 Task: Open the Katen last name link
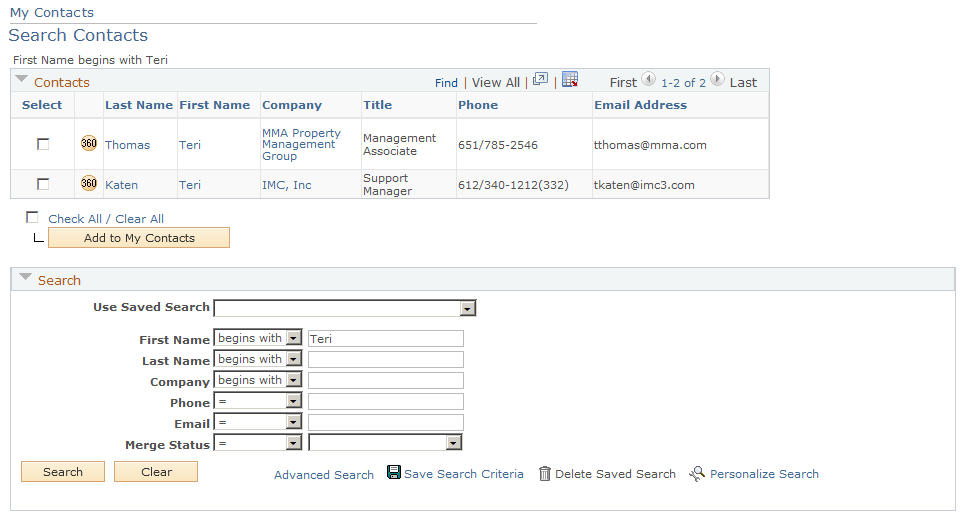(121, 185)
